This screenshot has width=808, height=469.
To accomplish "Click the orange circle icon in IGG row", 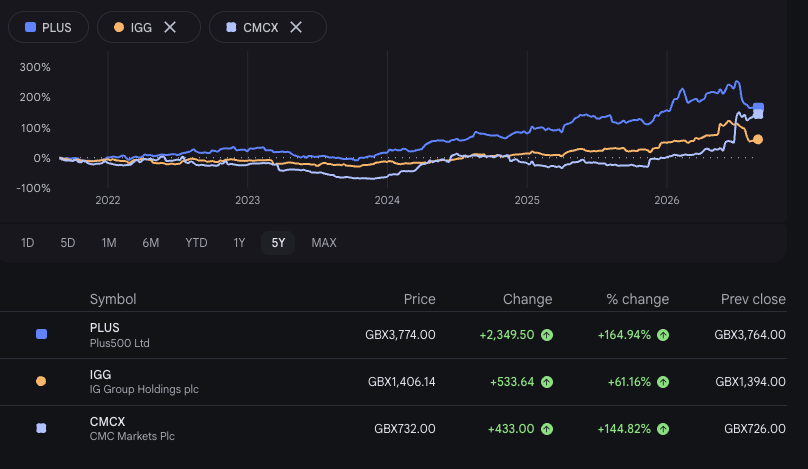I will [41, 381].
